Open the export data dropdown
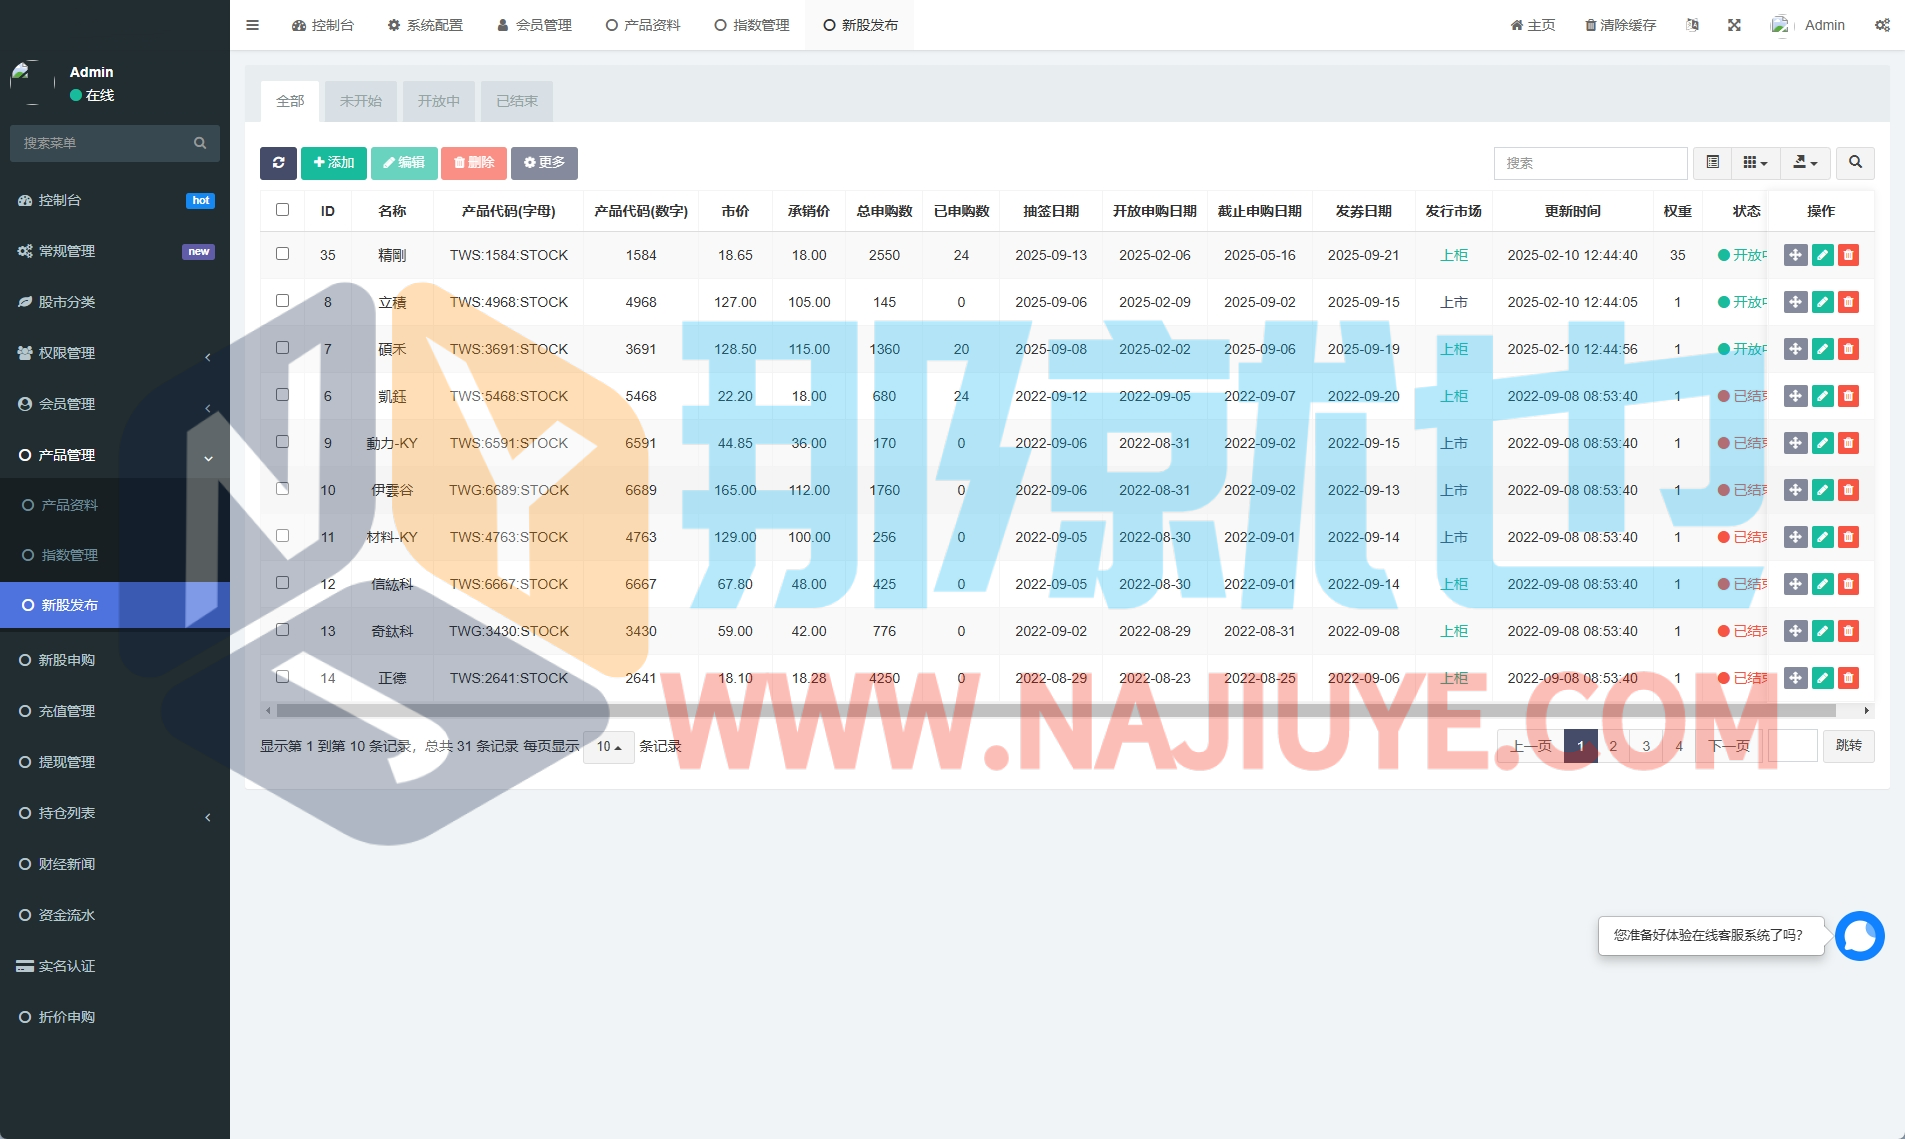The width and height of the screenshot is (1905, 1139). tap(1805, 163)
